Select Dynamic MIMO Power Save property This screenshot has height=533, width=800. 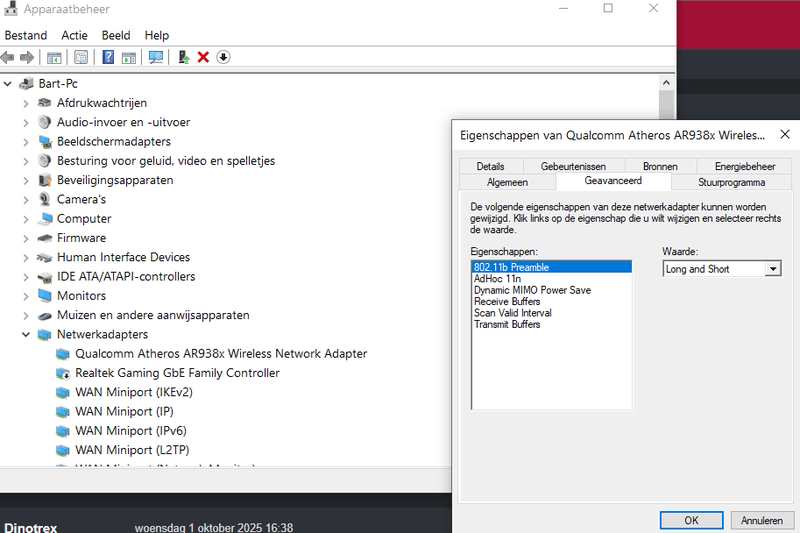point(552,290)
